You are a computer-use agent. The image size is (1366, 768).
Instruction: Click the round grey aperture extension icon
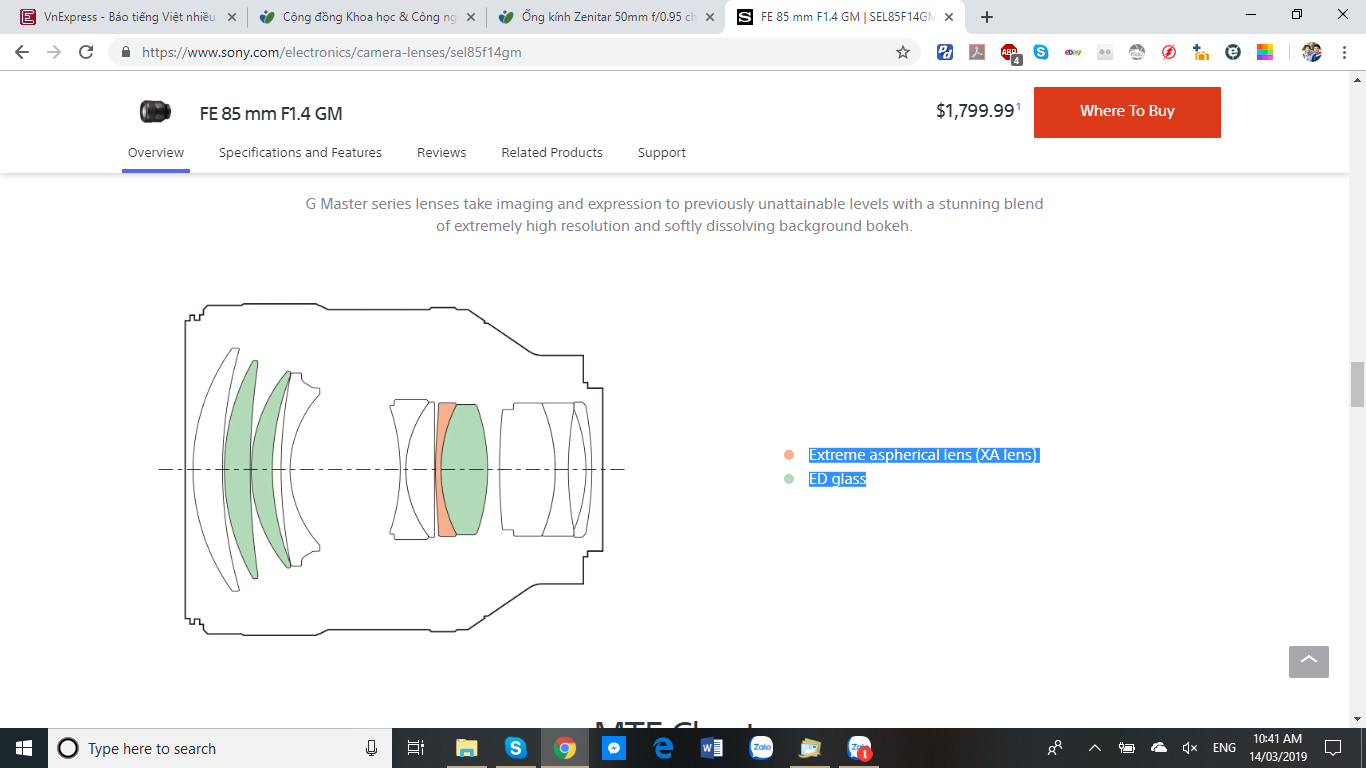pos(1137,52)
